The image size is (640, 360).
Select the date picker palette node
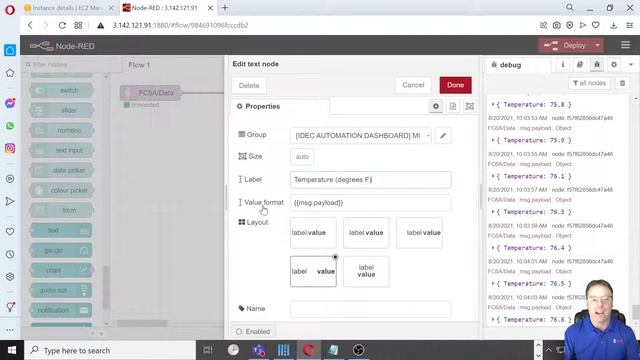[62, 170]
